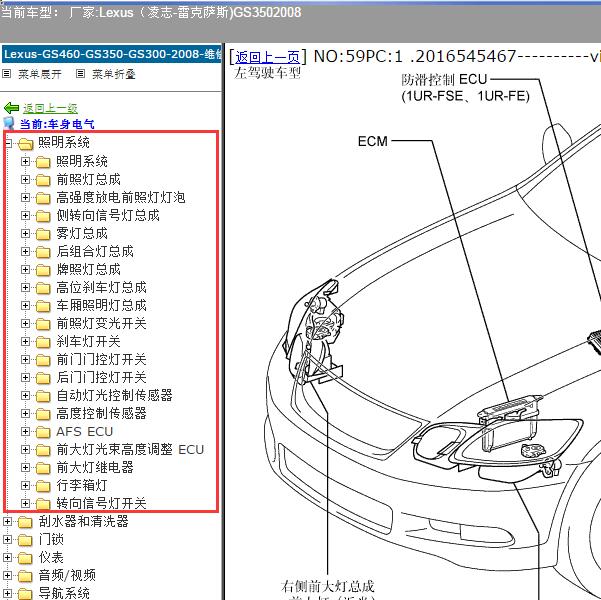Click the top-level 照明系统 folder icon
This screenshot has height=600, width=601.
[x=25, y=144]
